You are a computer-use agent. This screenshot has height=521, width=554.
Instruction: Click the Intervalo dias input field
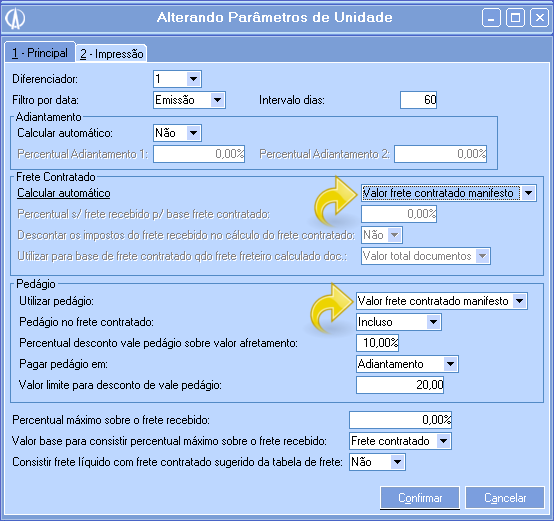tap(418, 100)
